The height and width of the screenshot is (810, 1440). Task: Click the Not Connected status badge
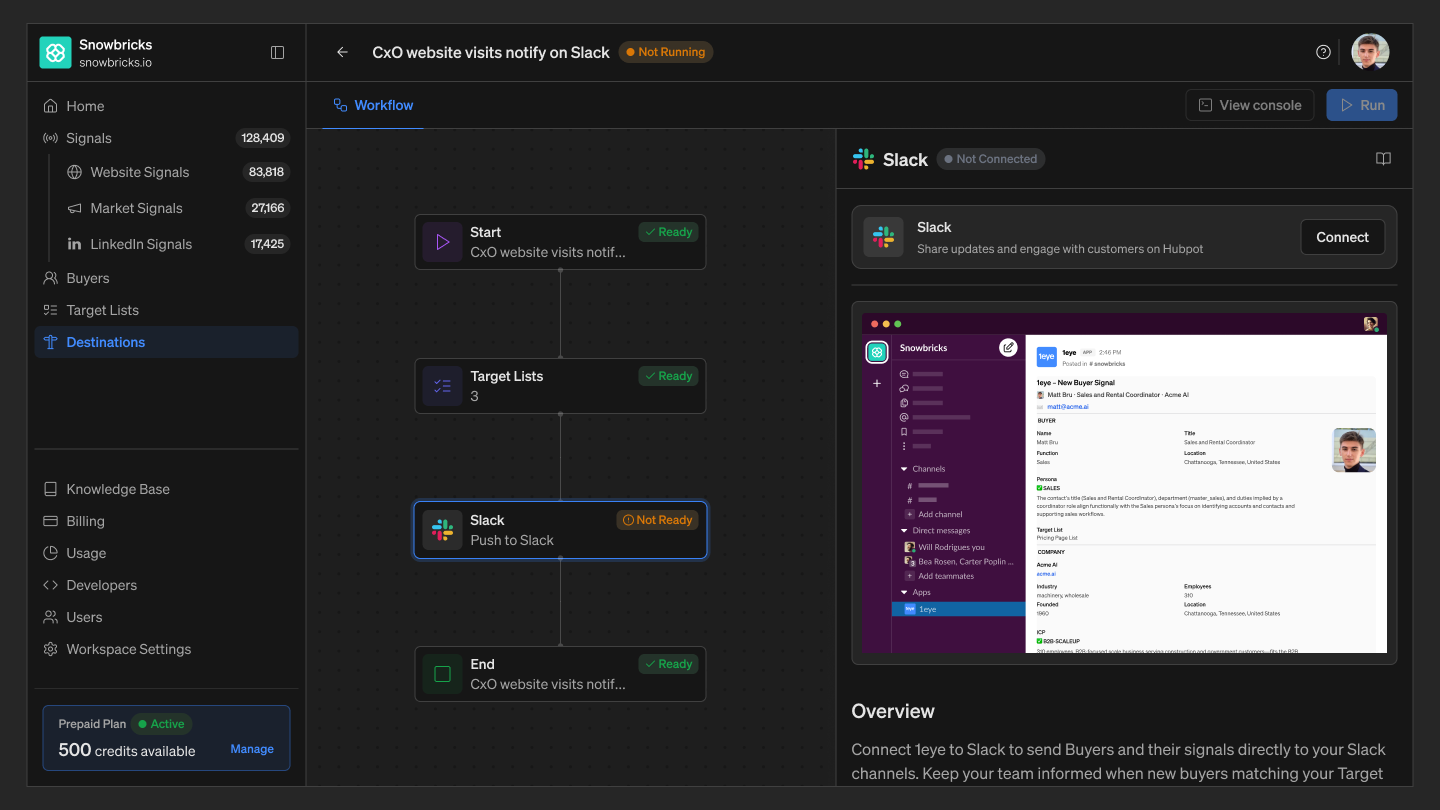click(991, 159)
